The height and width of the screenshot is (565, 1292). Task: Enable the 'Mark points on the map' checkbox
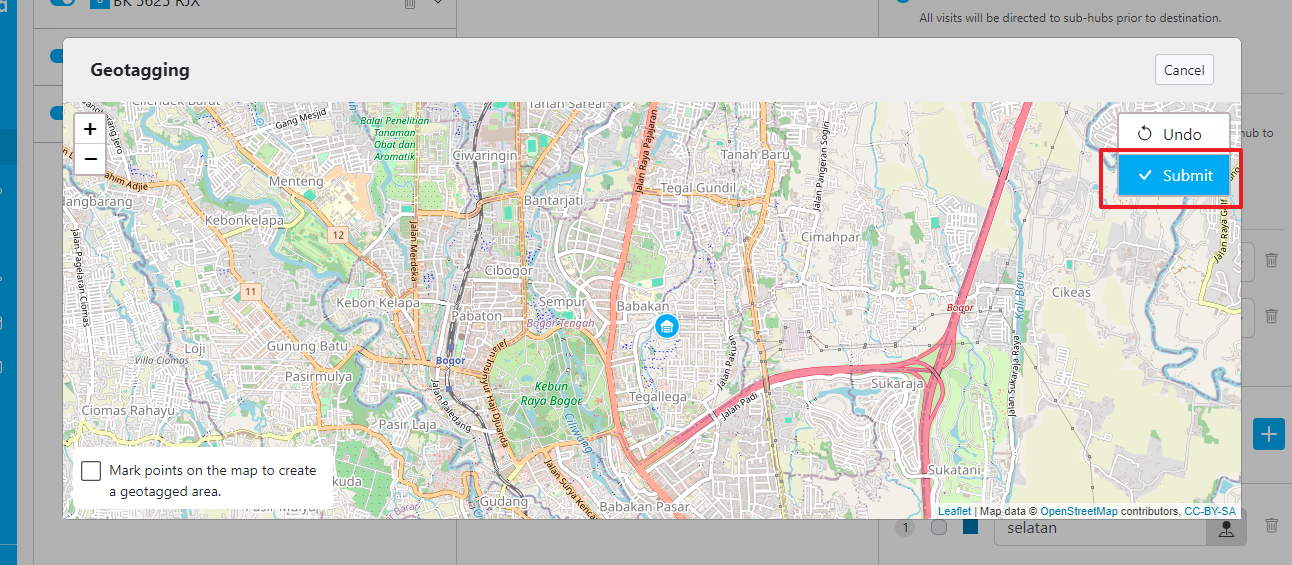click(x=92, y=471)
